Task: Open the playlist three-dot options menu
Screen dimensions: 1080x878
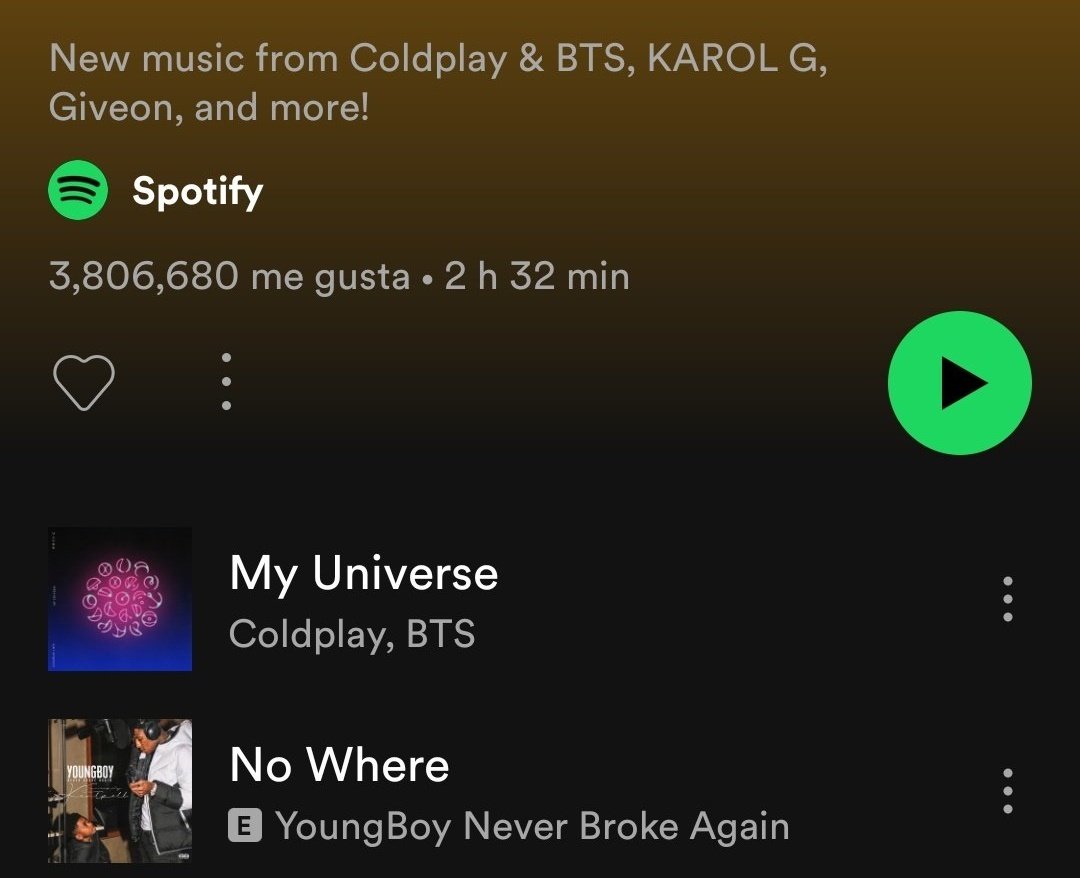Action: point(226,381)
